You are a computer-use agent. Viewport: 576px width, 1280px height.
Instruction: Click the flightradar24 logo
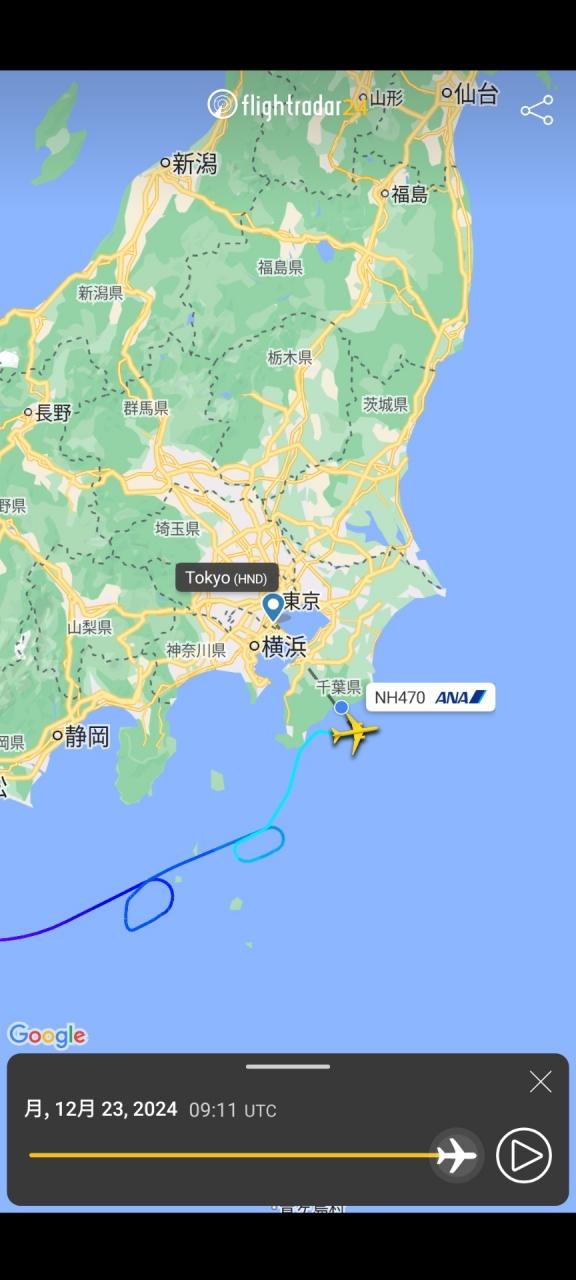(x=287, y=104)
